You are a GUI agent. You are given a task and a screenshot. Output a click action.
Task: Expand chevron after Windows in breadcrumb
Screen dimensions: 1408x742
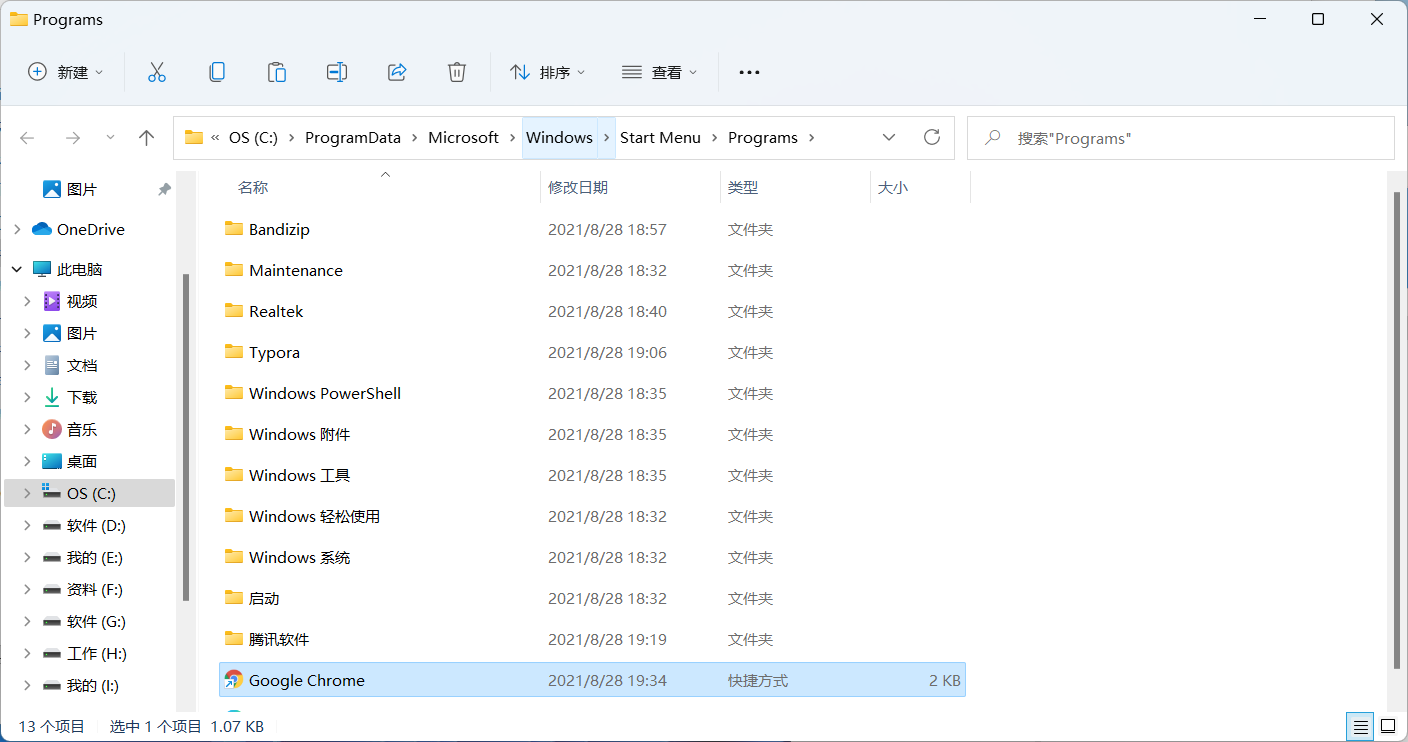606,137
